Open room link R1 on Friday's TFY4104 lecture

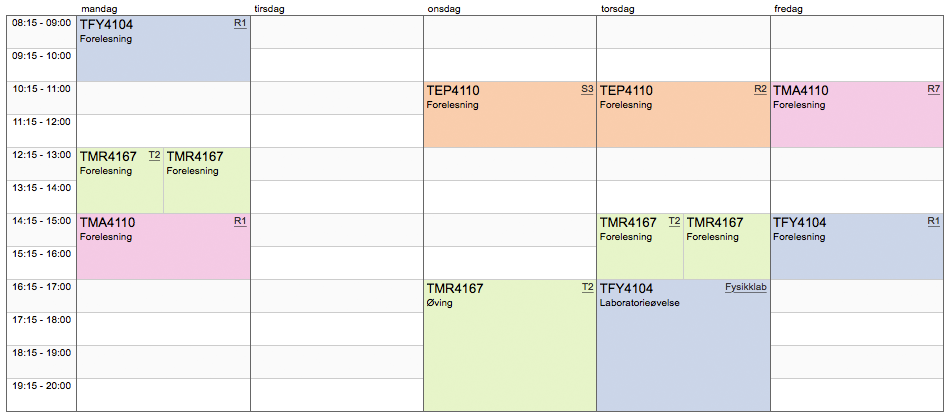[933, 221]
